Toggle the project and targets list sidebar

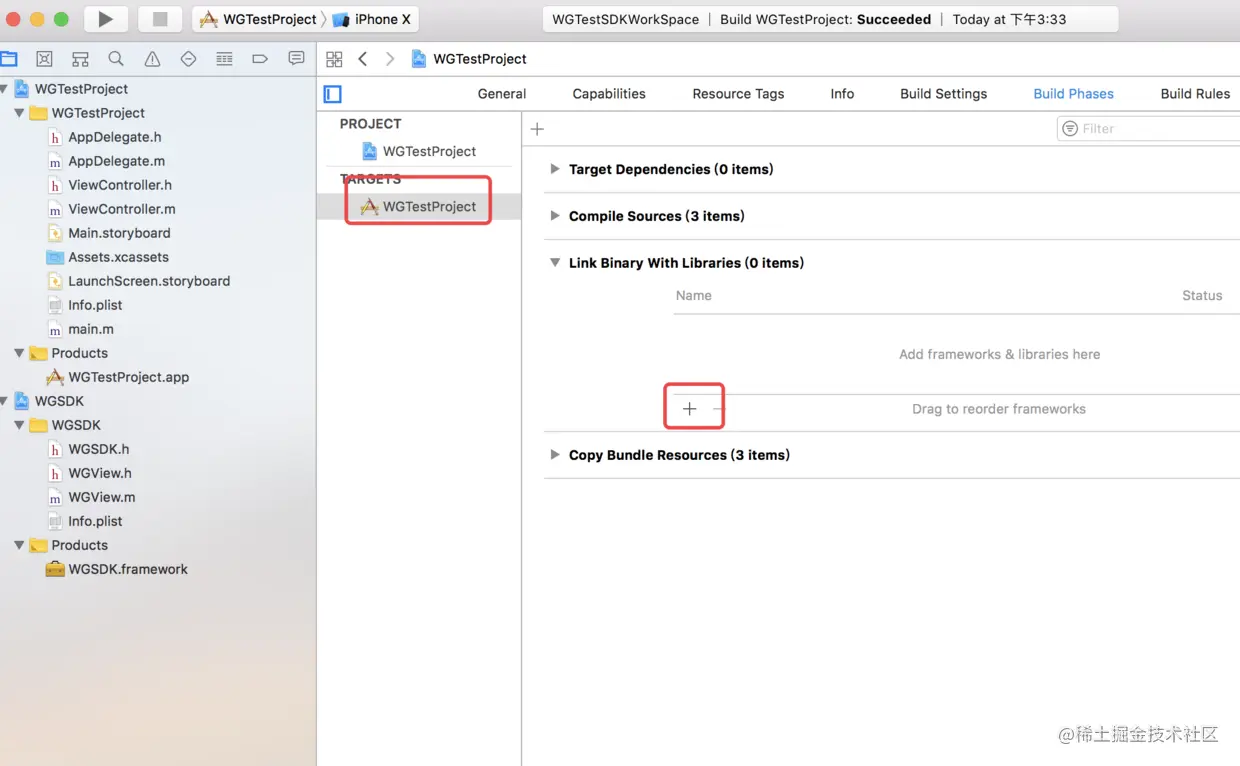333,94
